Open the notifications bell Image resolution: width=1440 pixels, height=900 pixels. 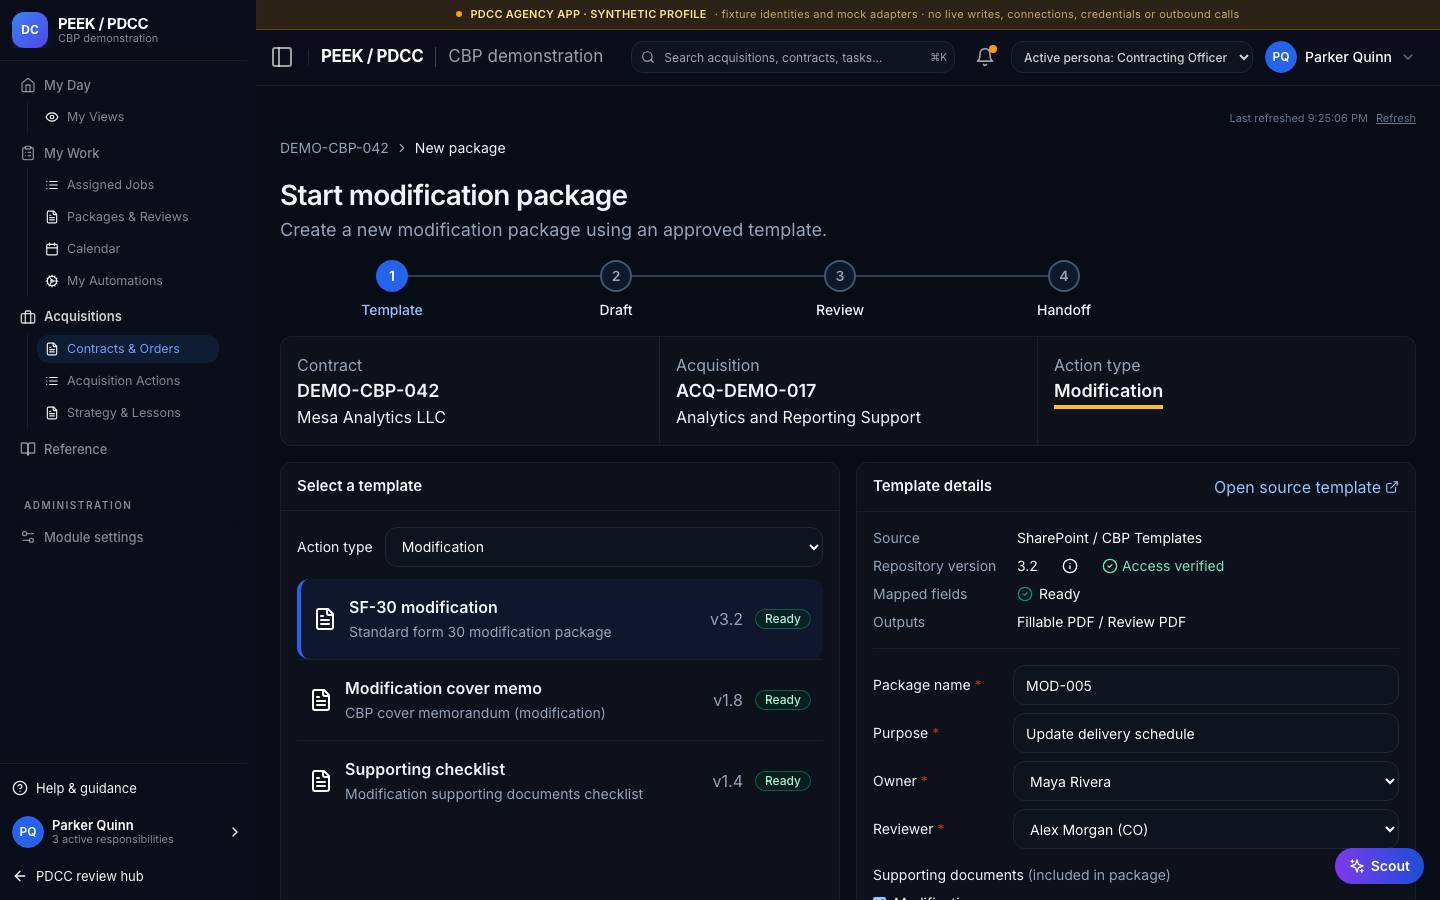pyautogui.click(x=985, y=57)
